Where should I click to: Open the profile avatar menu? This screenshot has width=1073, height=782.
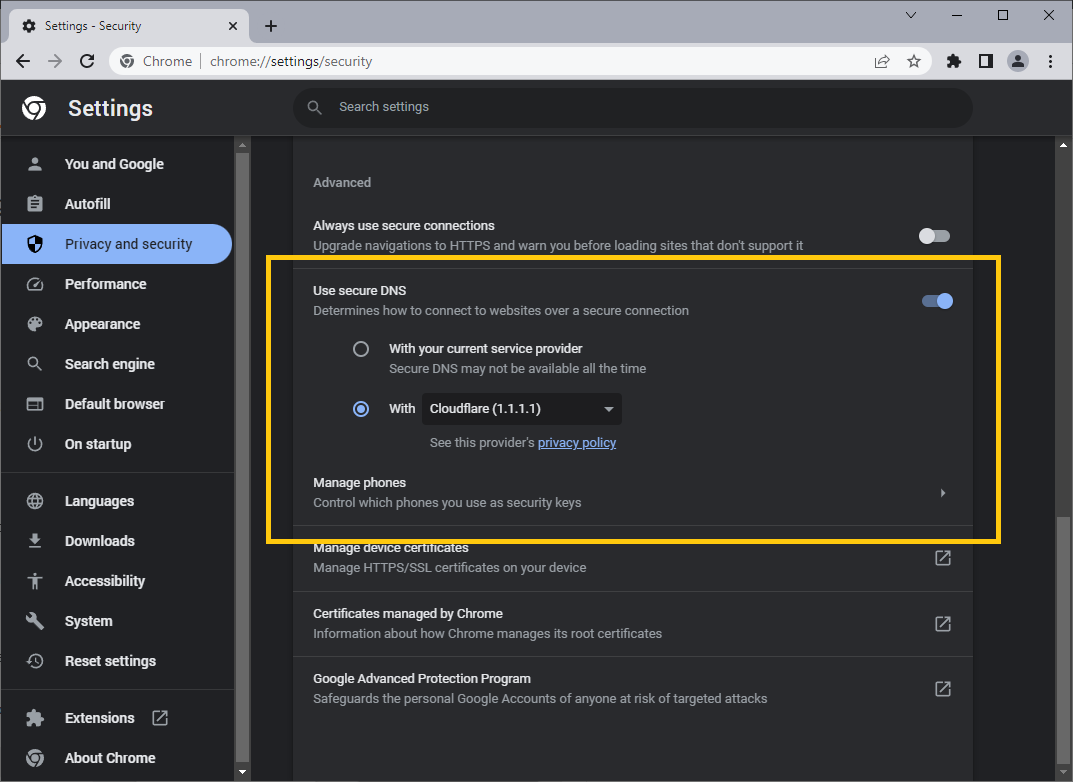click(x=1018, y=62)
